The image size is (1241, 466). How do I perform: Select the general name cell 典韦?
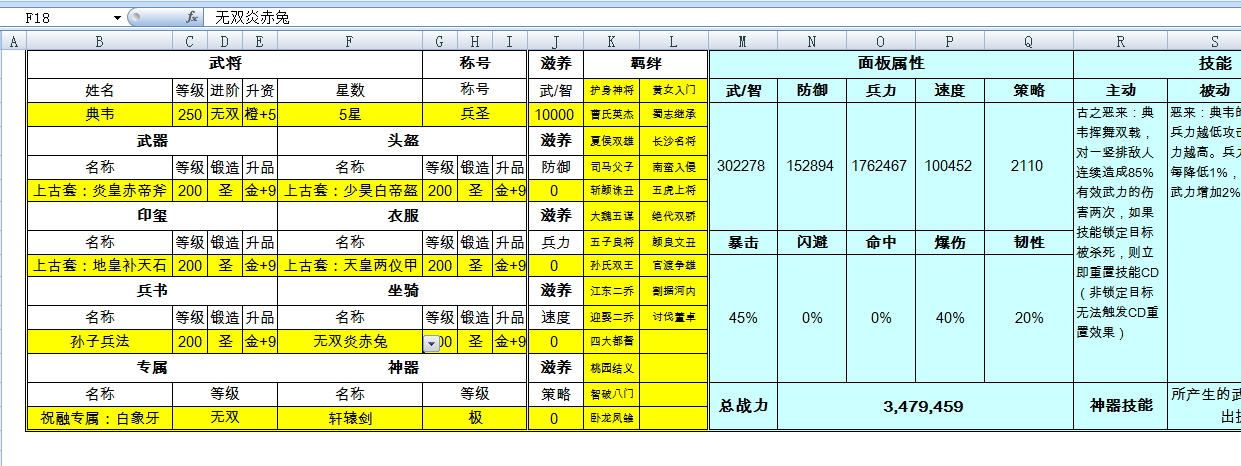99,114
